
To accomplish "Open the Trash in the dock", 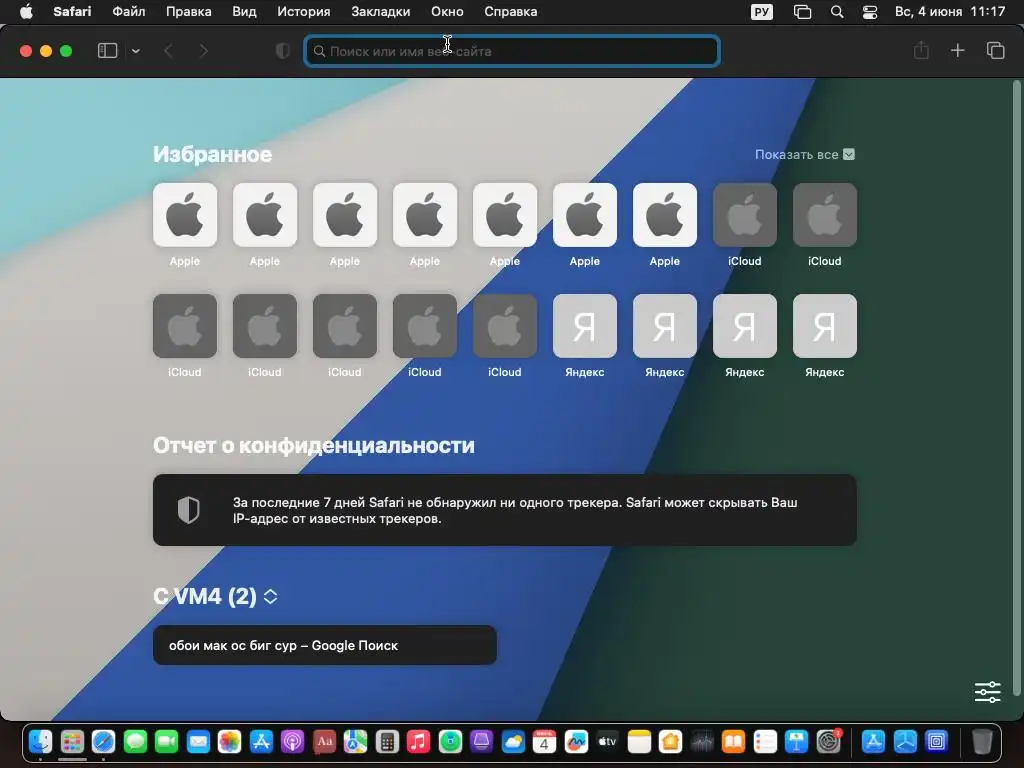I will [982, 742].
